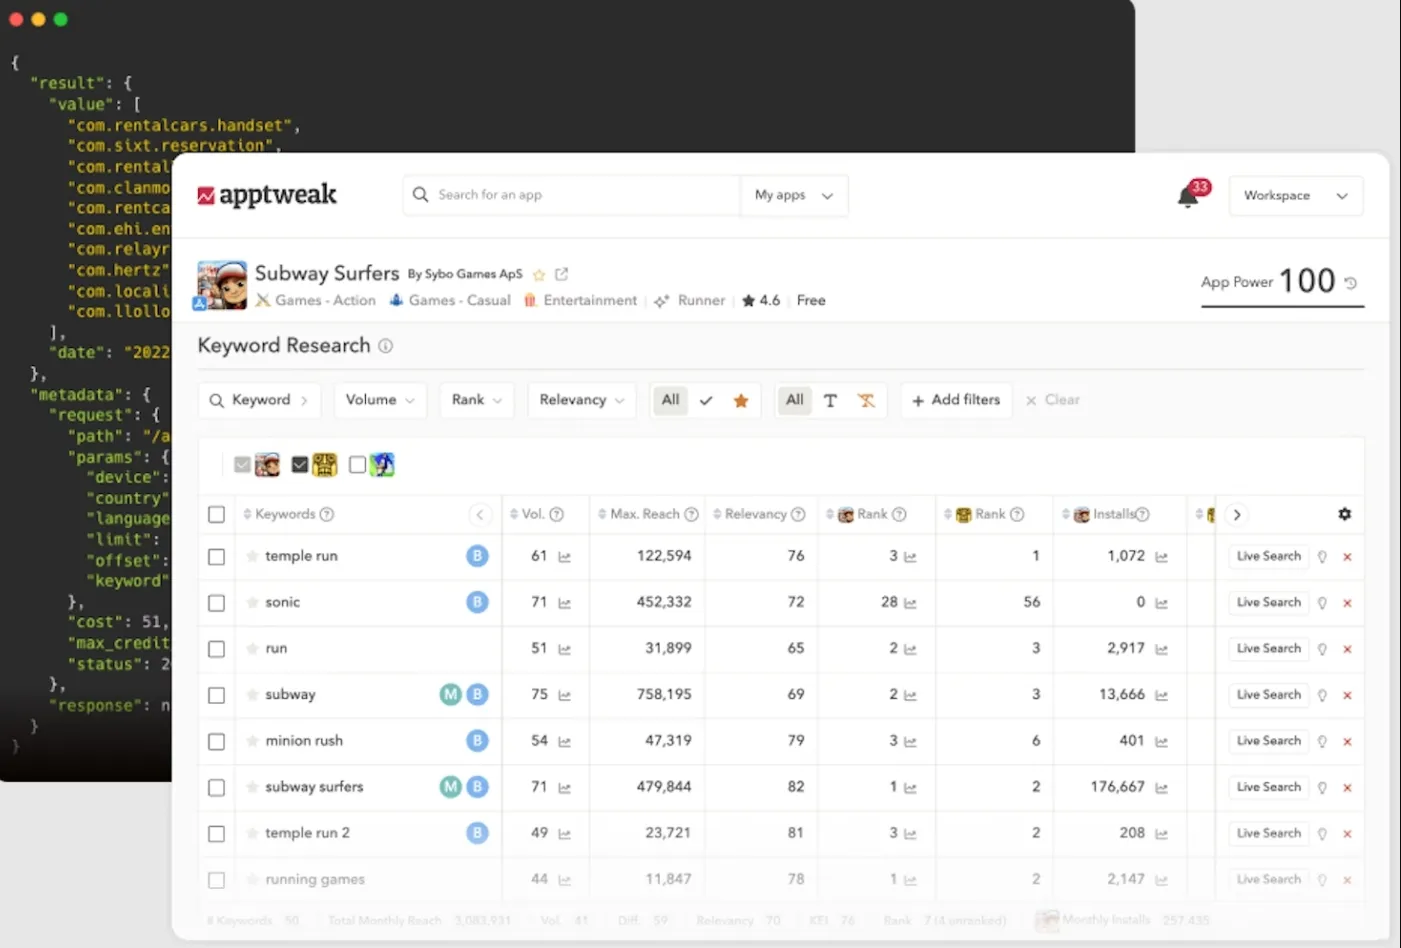Check the subway row checkbox
Image resolution: width=1401 pixels, height=948 pixels.
click(x=216, y=695)
